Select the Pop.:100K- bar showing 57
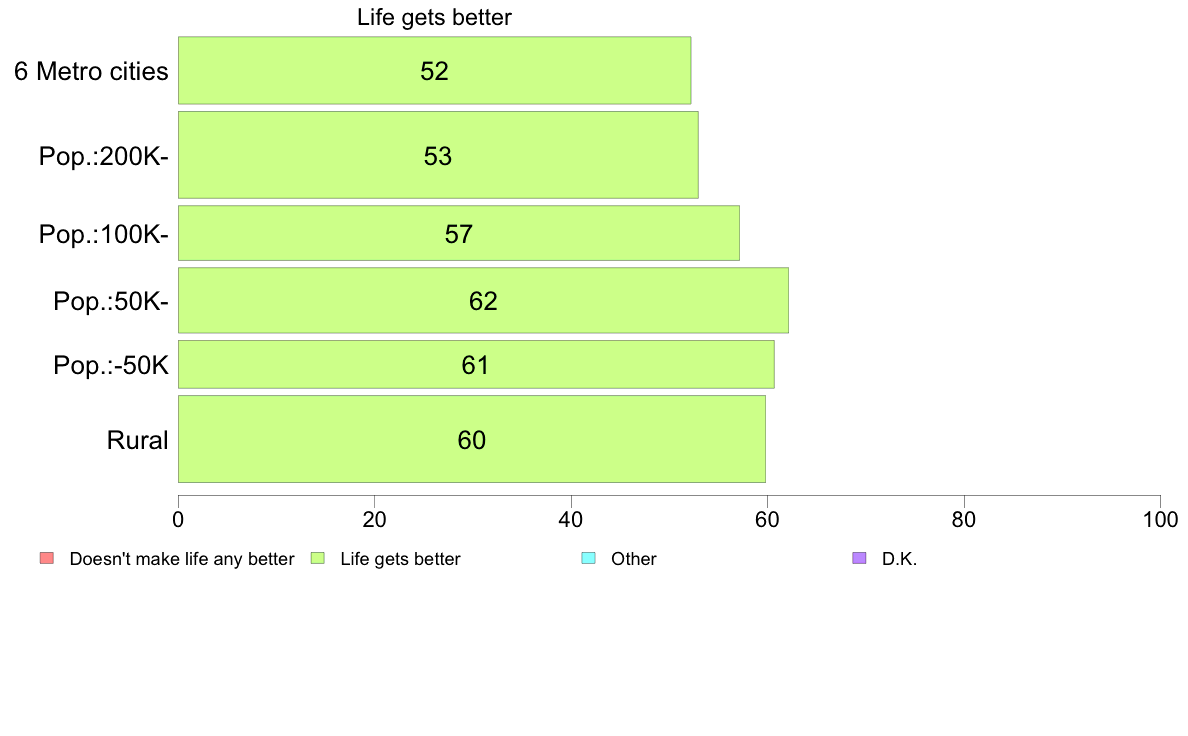The image size is (1188, 736). tap(458, 233)
